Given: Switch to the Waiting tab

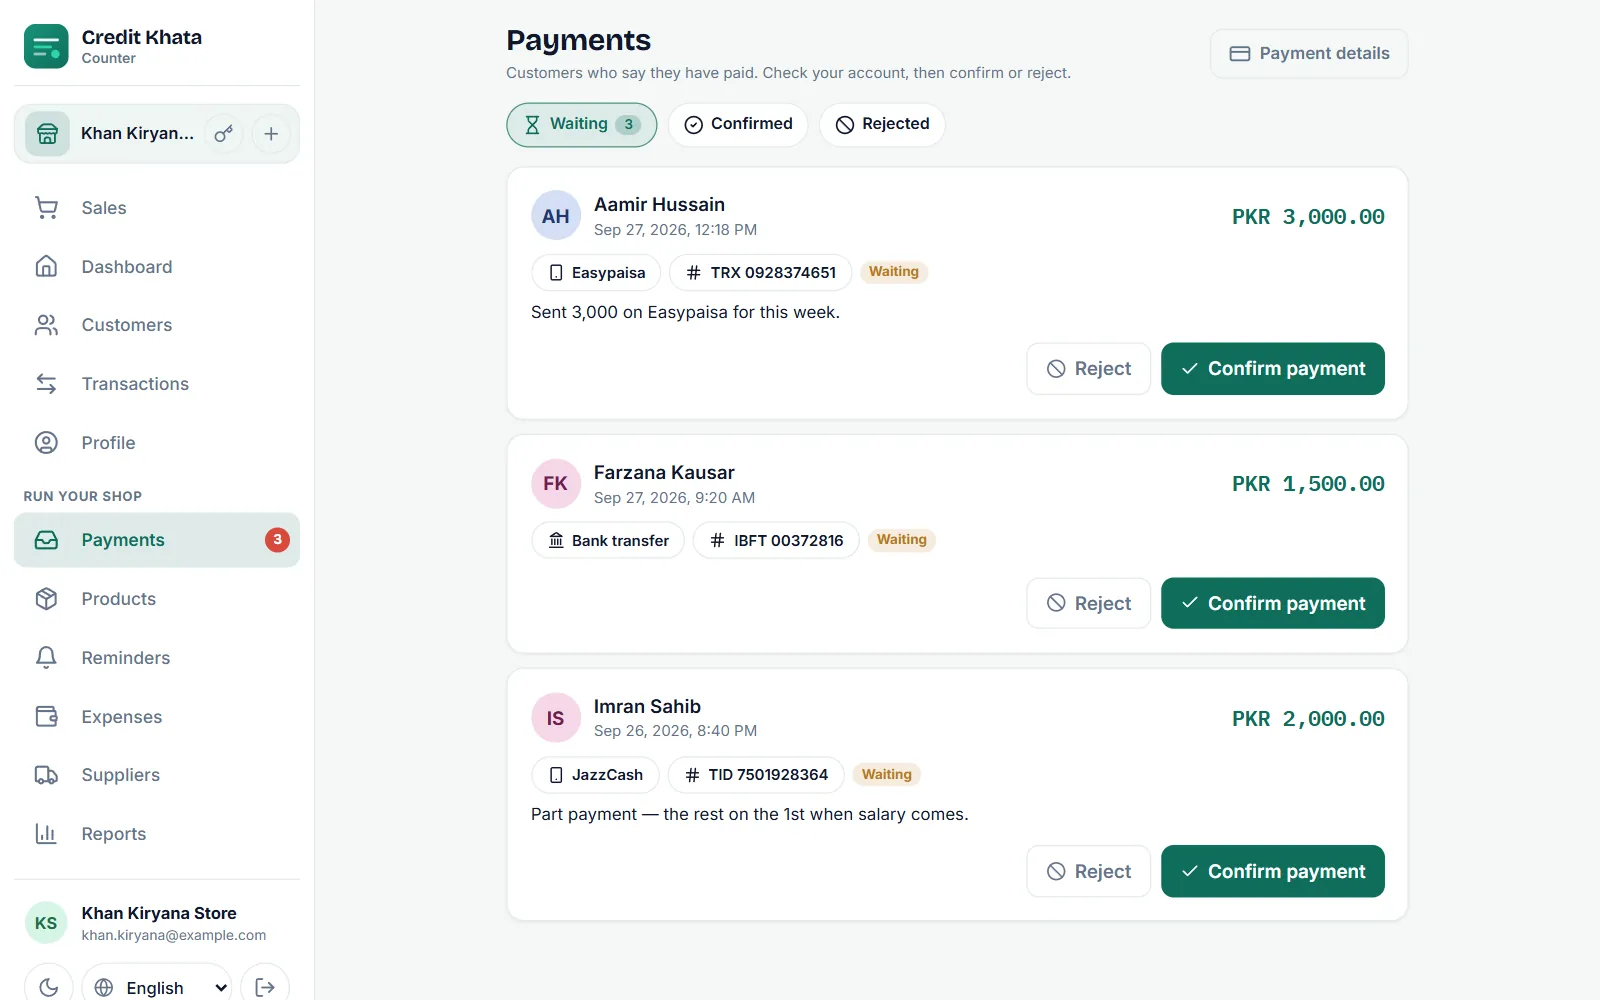Looking at the screenshot, I should [x=582, y=125].
